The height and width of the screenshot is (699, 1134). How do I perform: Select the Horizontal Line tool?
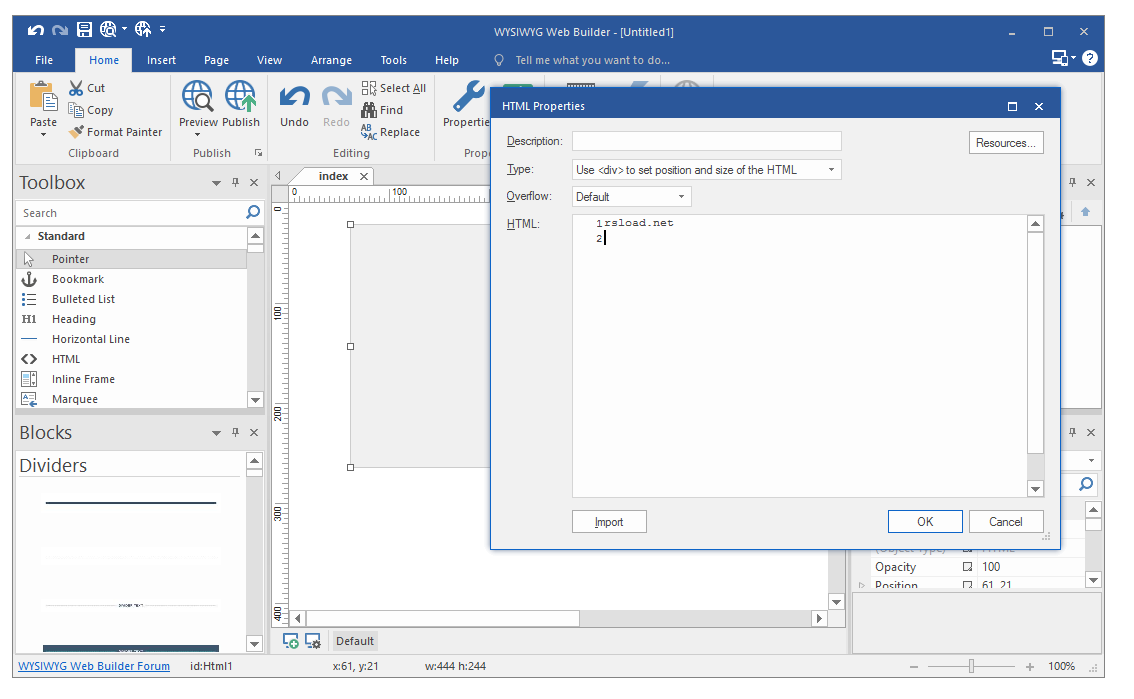131,339
